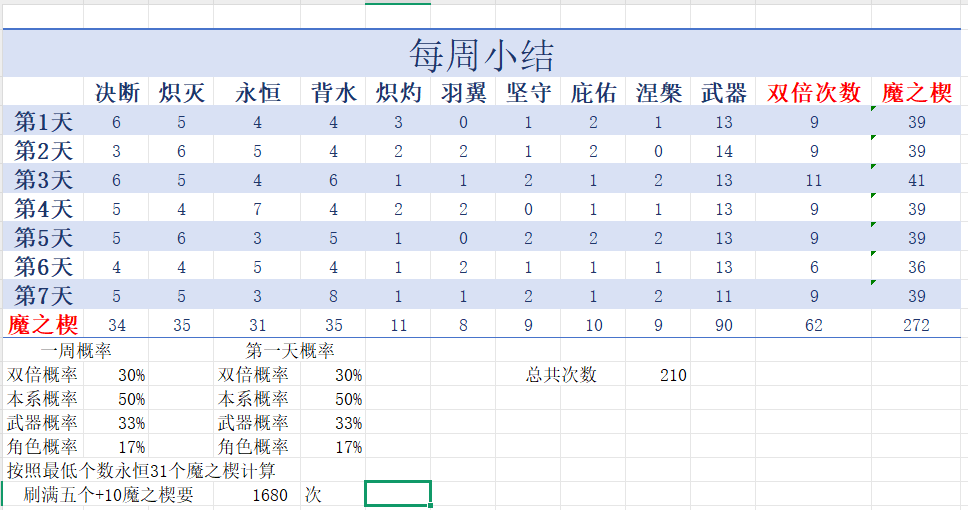Select the 总共次数 value 210
Viewport: 968px width, 510px height.
point(673,375)
